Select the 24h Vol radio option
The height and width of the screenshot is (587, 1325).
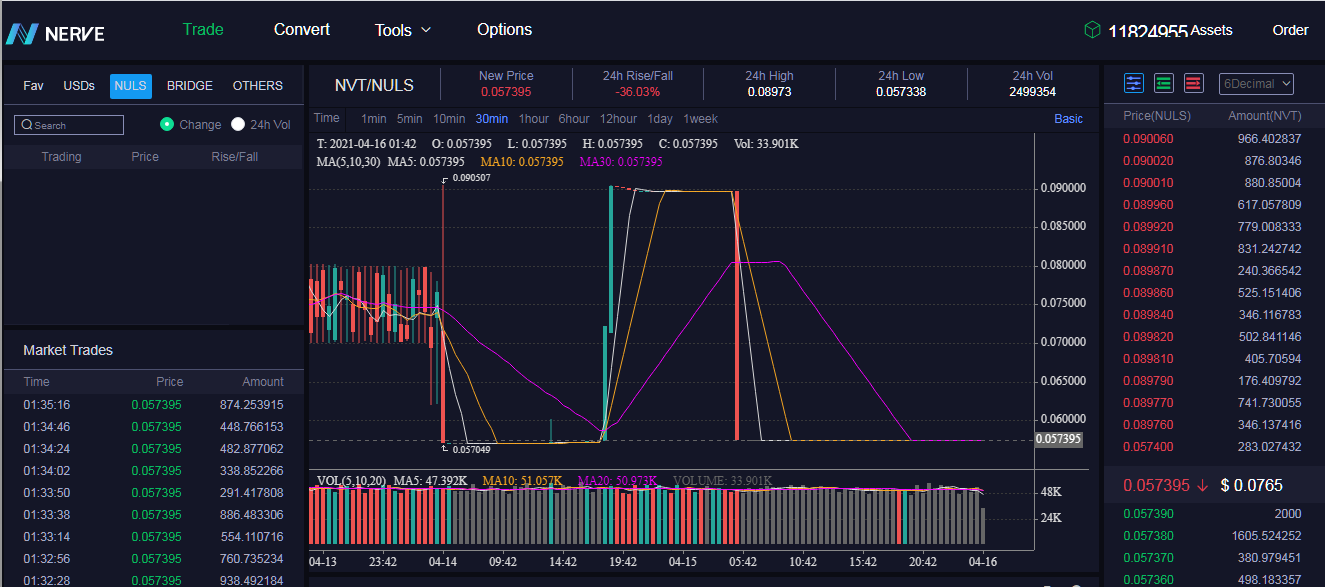pyautogui.click(x=238, y=124)
